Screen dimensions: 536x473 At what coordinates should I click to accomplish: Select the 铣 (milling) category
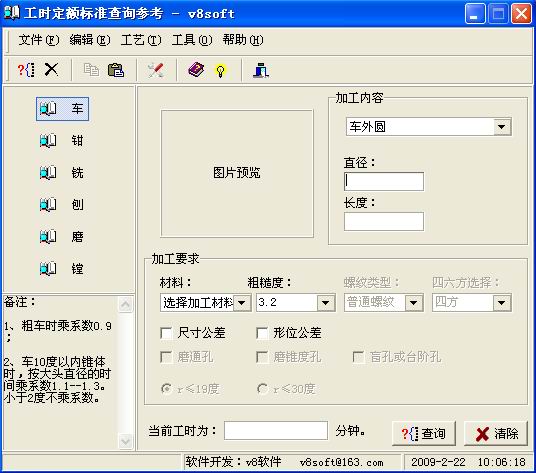click(x=63, y=173)
